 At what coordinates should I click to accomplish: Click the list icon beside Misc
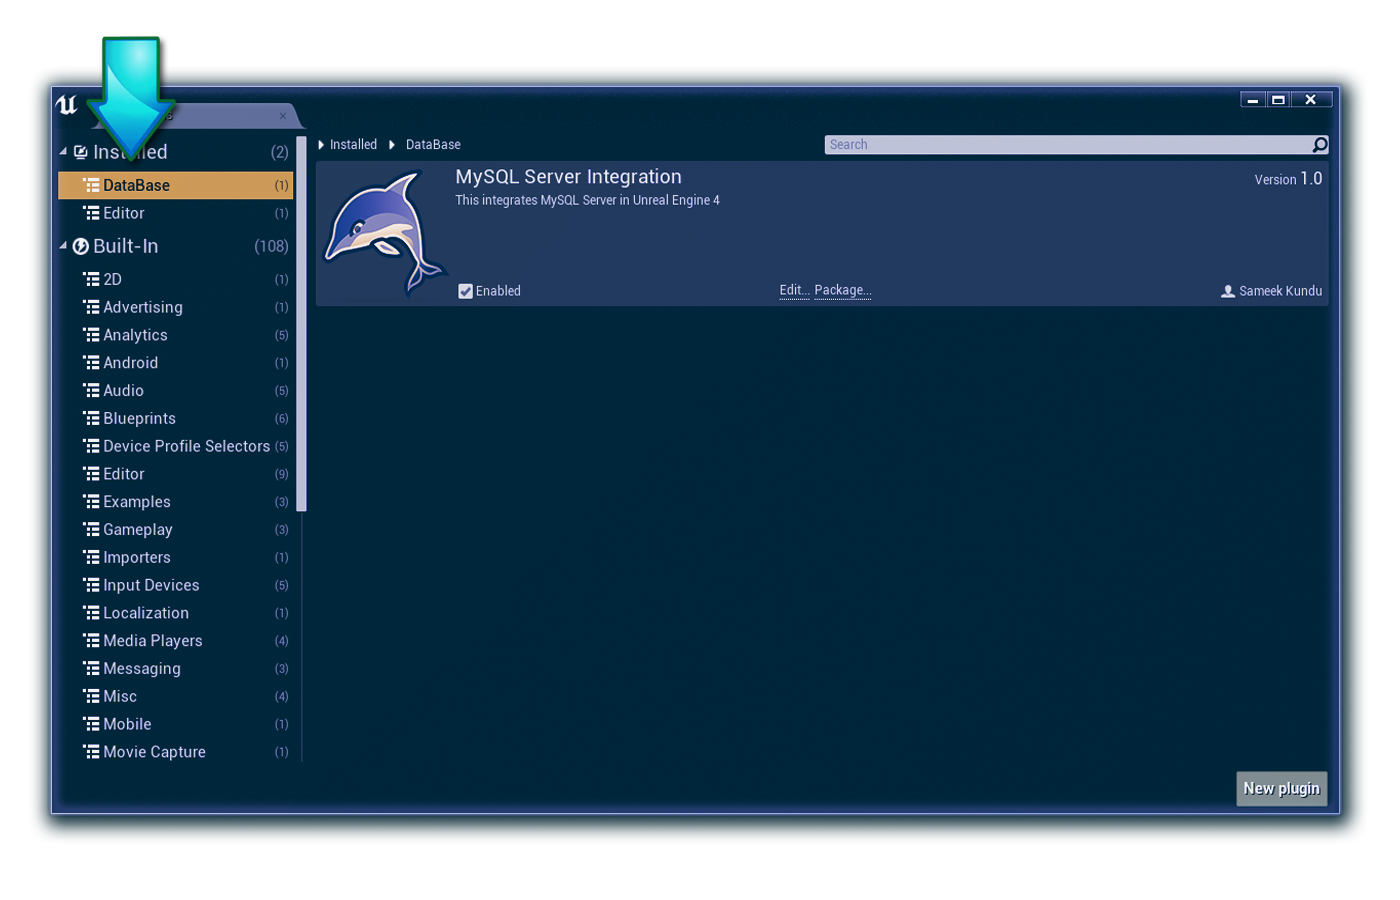click(91, 696)
